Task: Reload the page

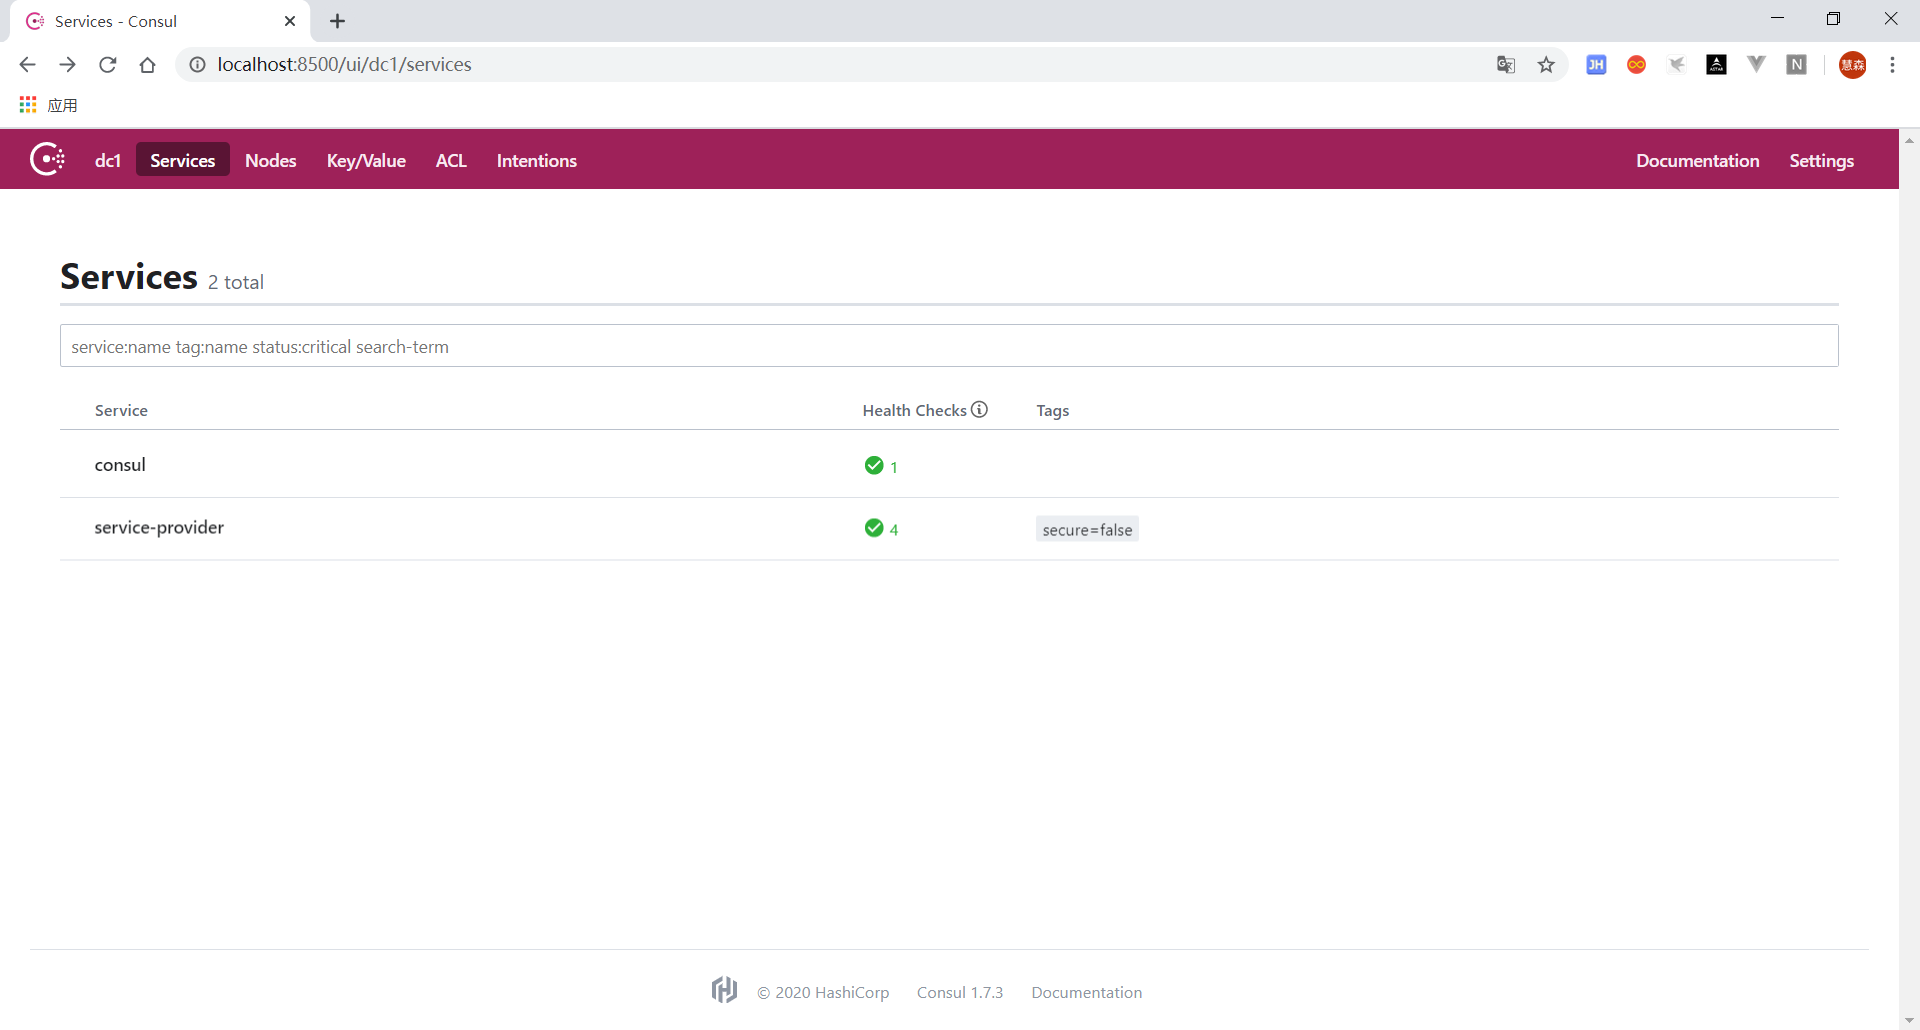Action: pos(108,65)
